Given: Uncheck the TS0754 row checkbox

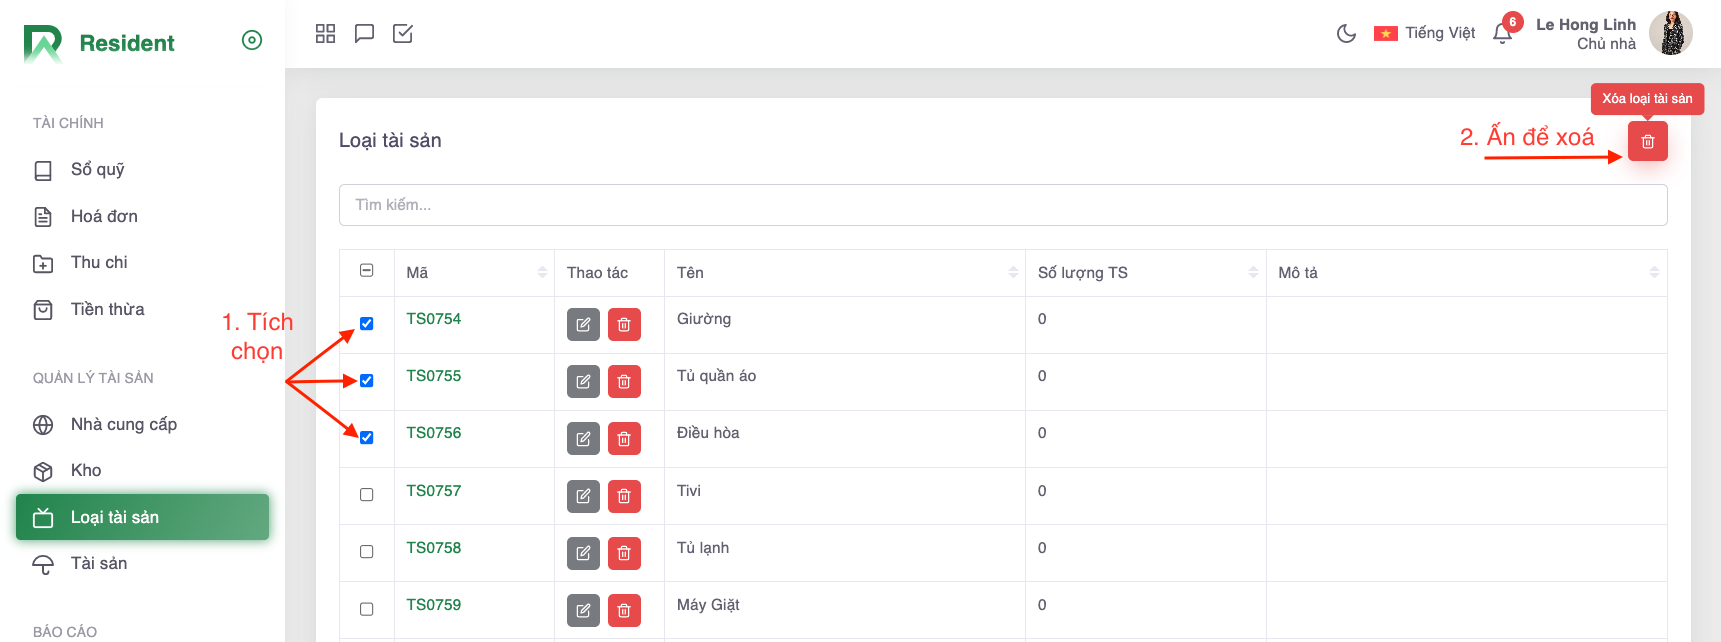Looking at the screenshot, I should (367, 324).
